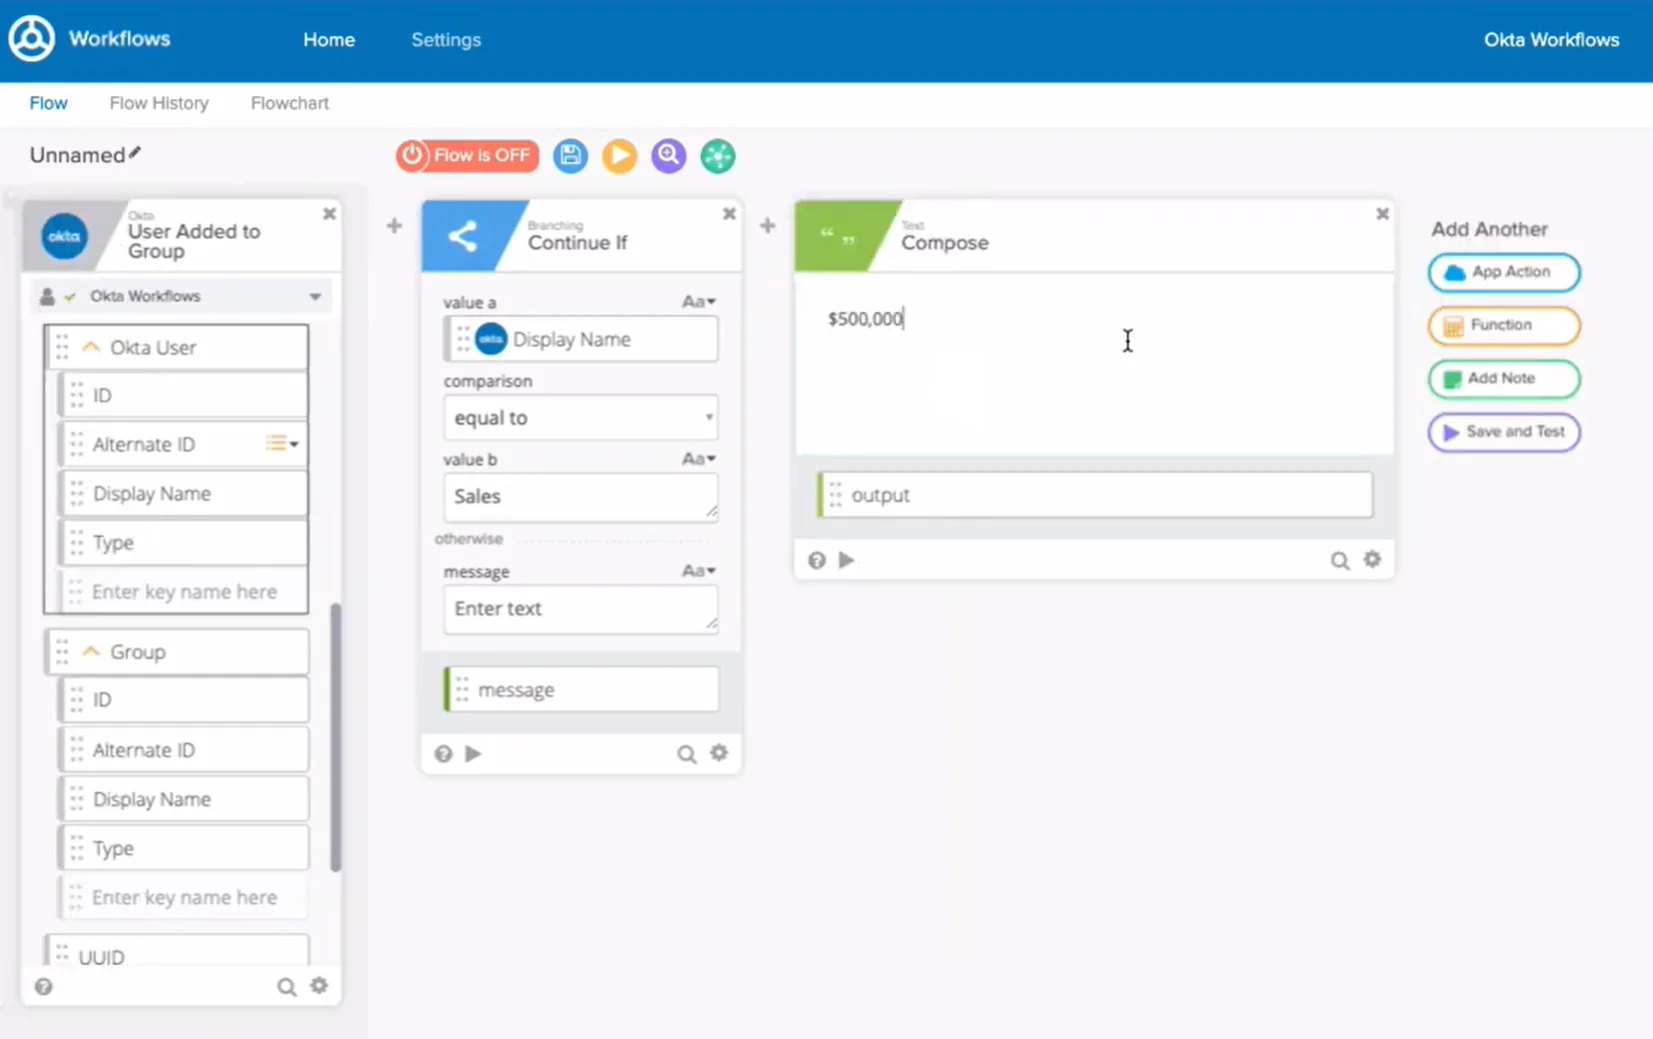This screenshot has width=1653, height=1039.
Task: Click gear icon on User Added to Group card
Action: tap(319, 986)
